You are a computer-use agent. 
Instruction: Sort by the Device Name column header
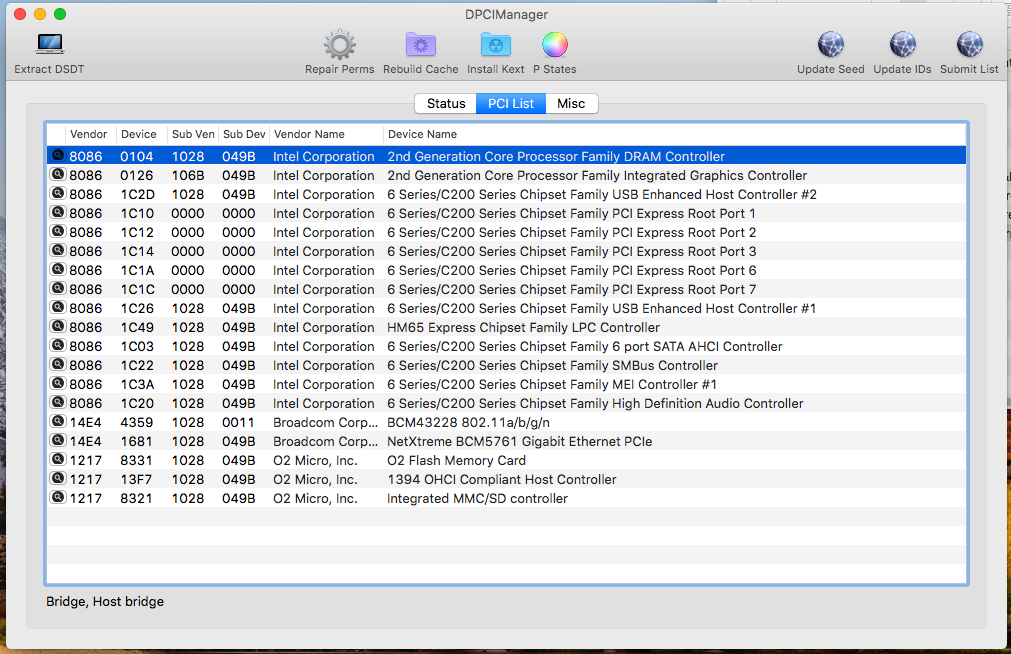pyautogui.click(x=422, y=134)
